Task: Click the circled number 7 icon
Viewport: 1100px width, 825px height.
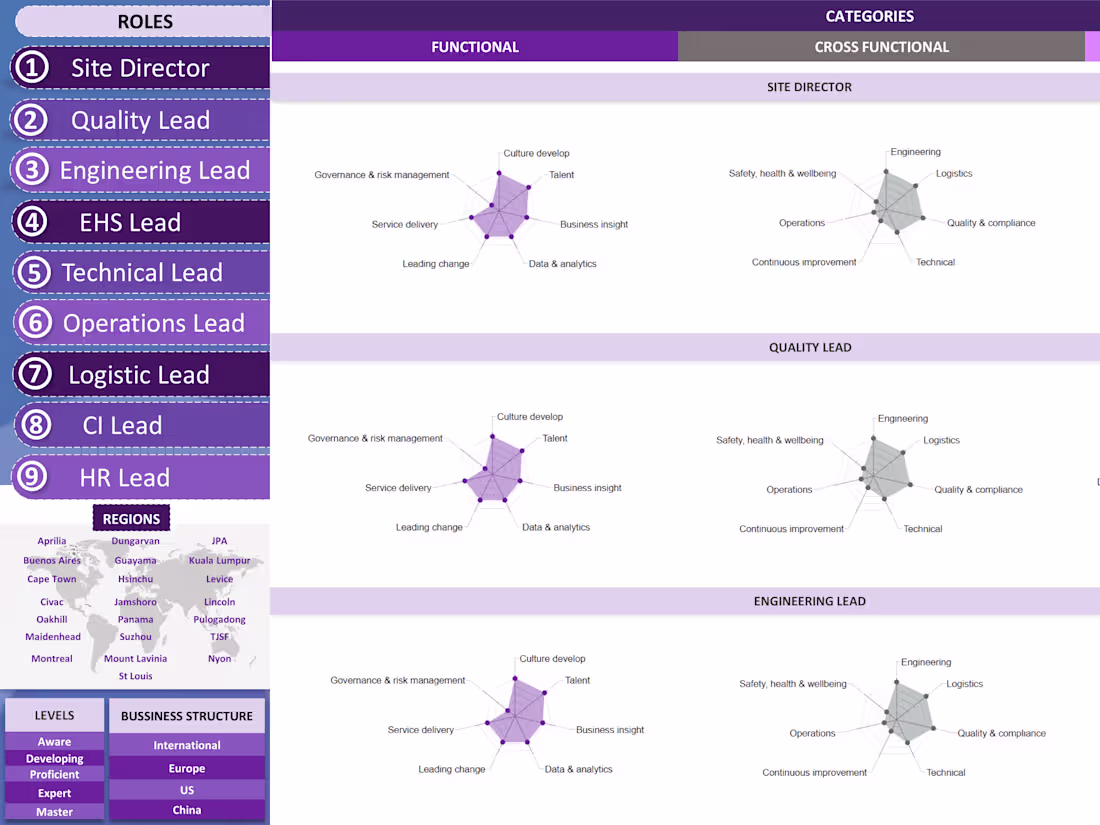Action: (x=35, y=374)
